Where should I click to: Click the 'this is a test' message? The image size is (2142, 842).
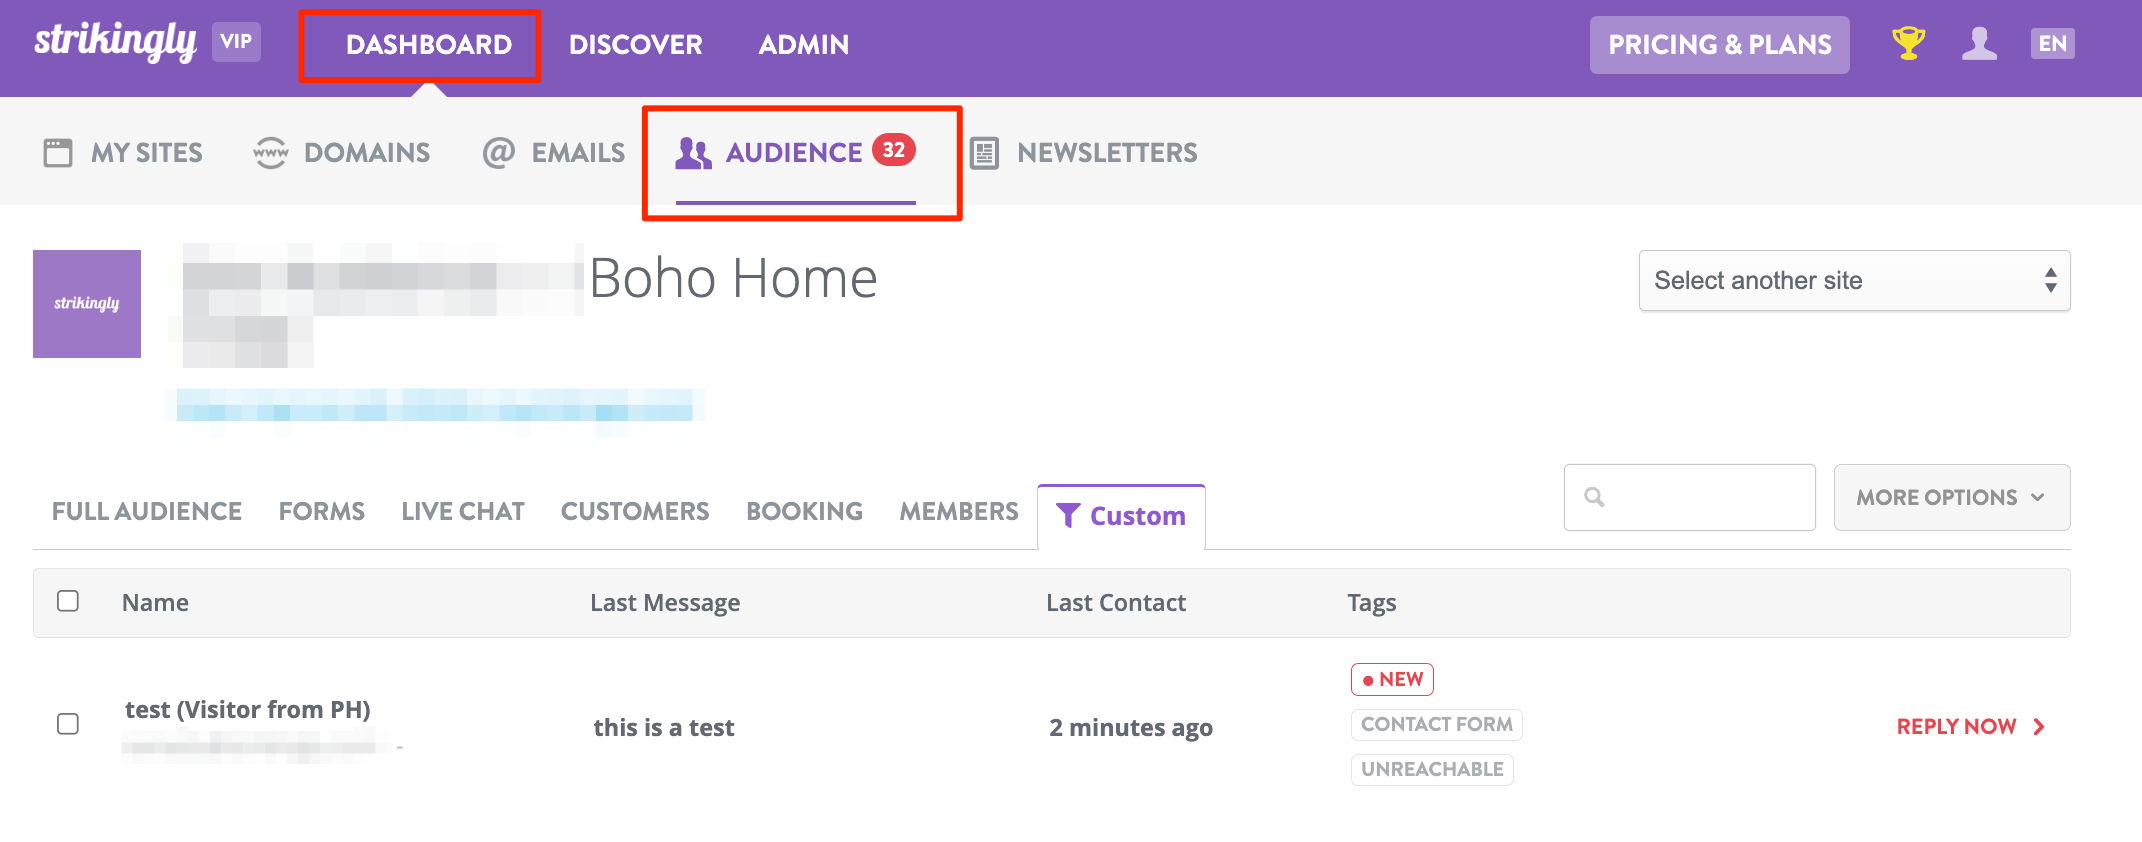(664, 728)
